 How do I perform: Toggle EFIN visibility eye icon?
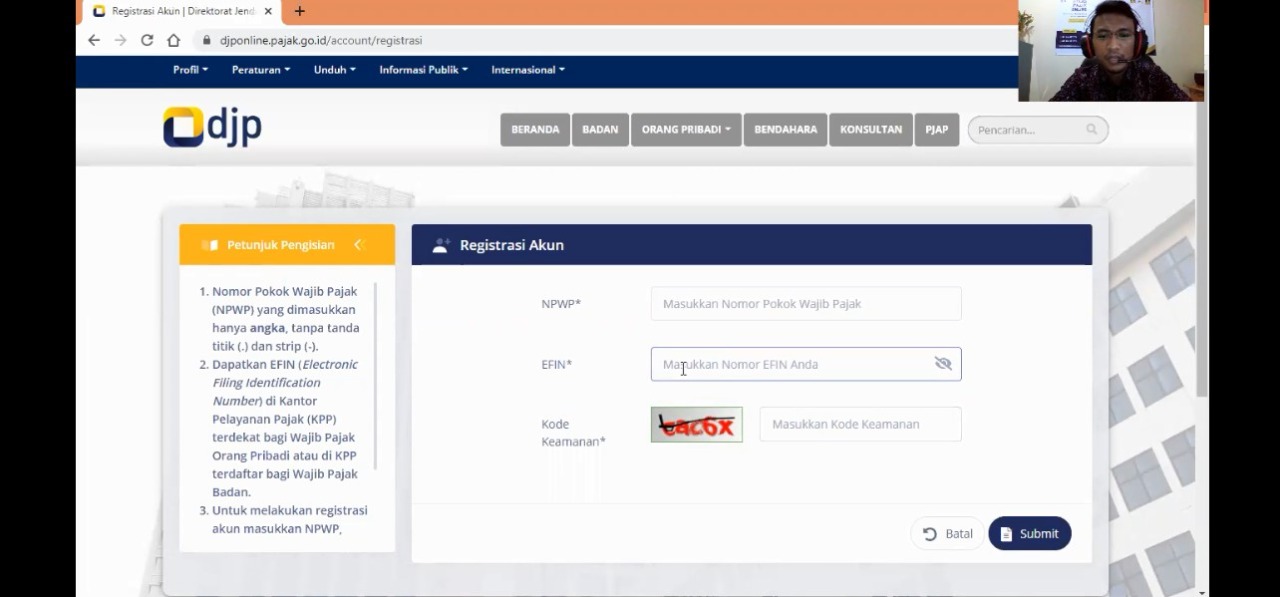942,364
